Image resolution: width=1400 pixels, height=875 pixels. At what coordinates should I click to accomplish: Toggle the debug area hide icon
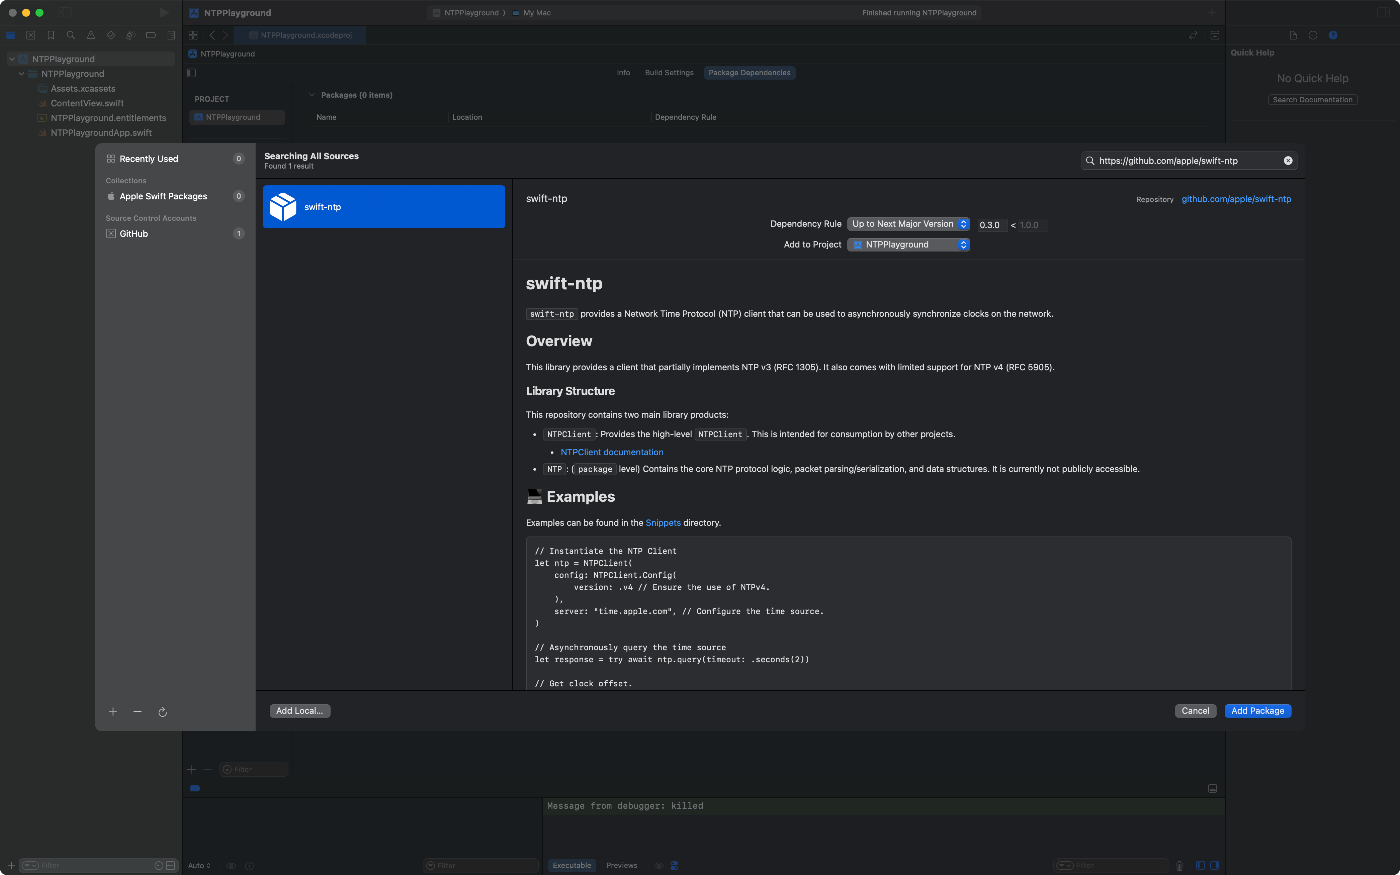pos(1212,788)
